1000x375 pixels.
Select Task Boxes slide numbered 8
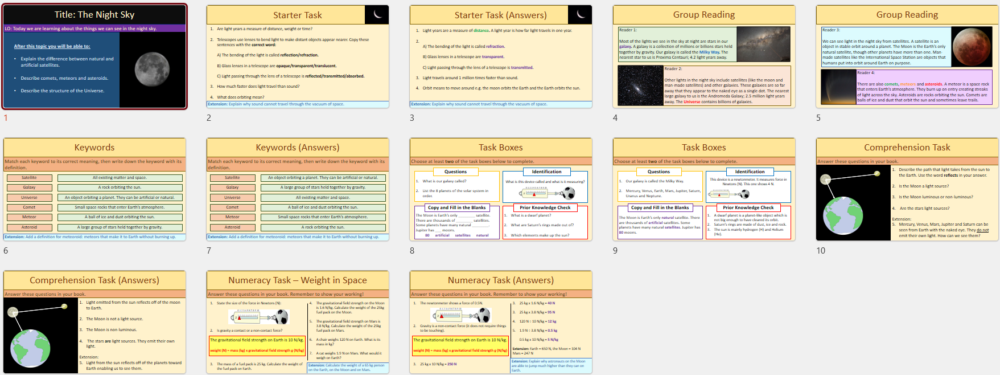(501, 189)
